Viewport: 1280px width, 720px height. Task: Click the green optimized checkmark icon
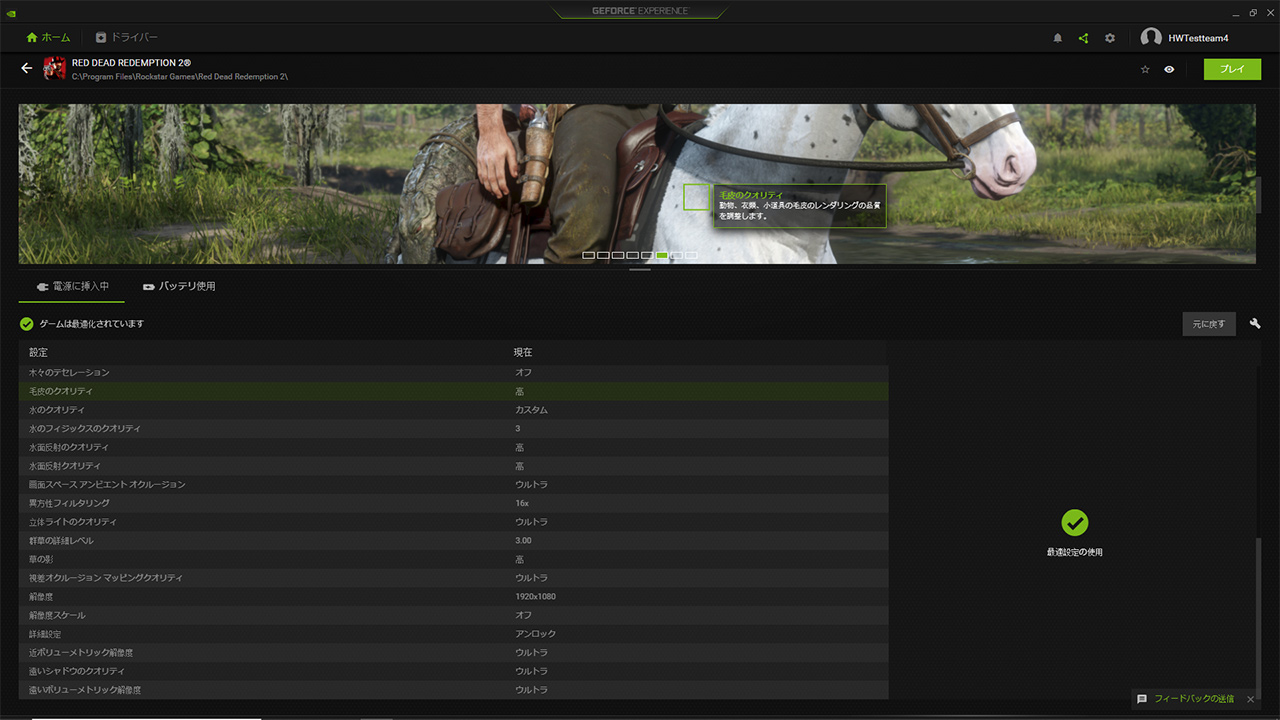coord(27,324)
